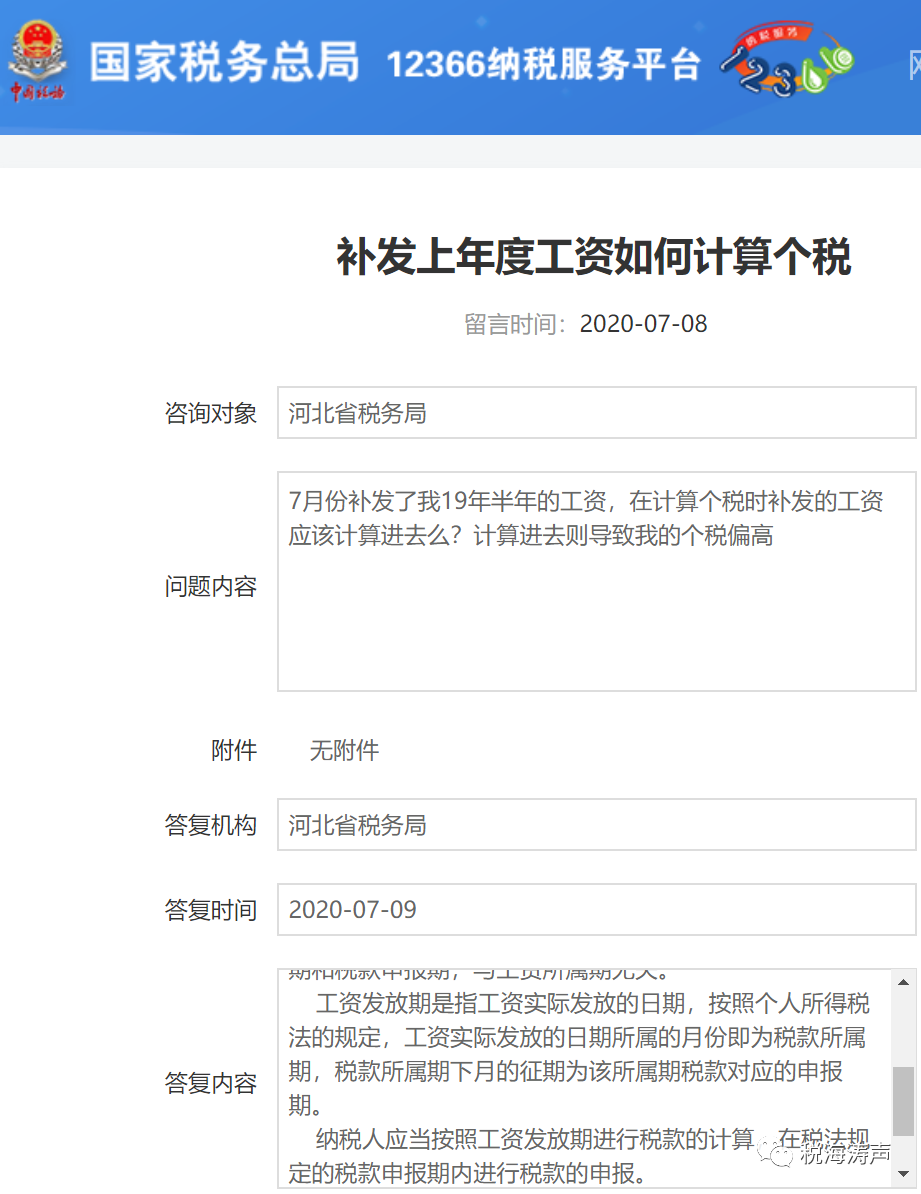
Task: Click the page title 补发上年度工资如何计算个税
Action: pos(593,257)
